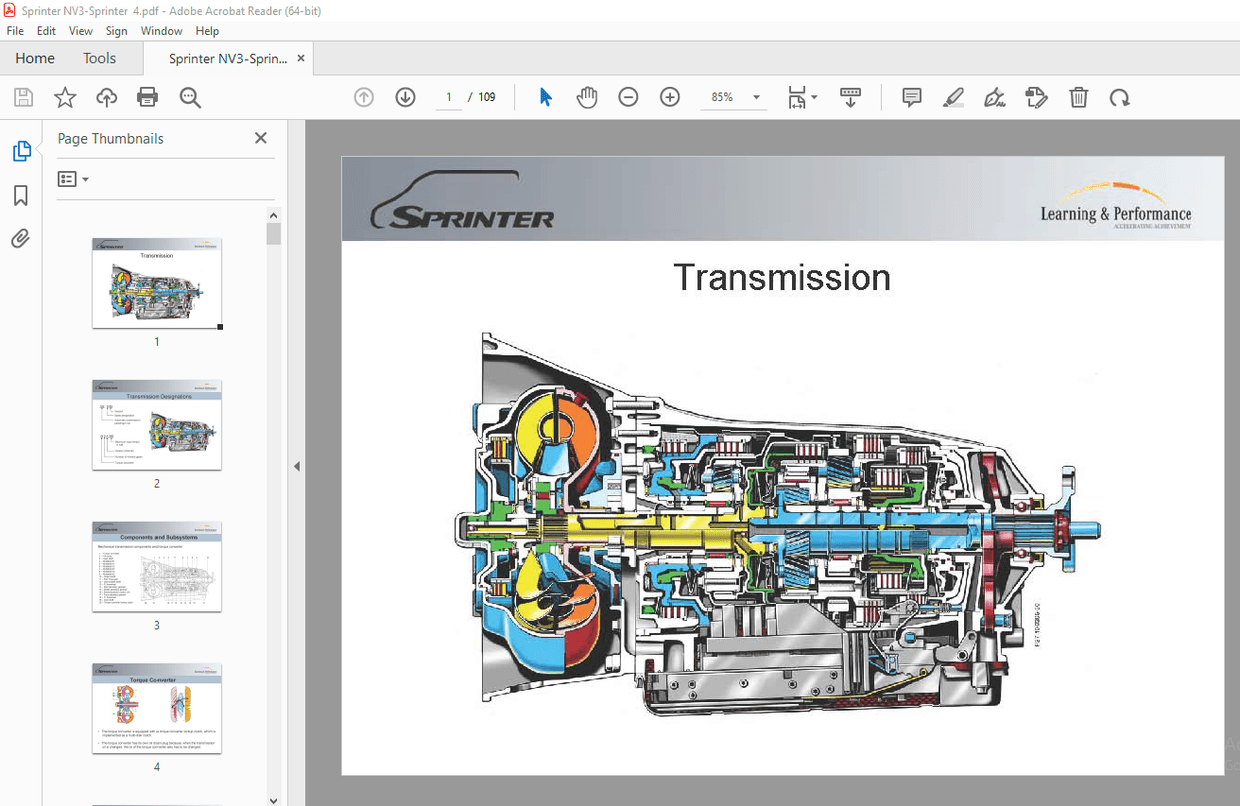Viewport: 1240px width, 806px height.
Task: Print the document via the printer icon
Action: point(147,97)
